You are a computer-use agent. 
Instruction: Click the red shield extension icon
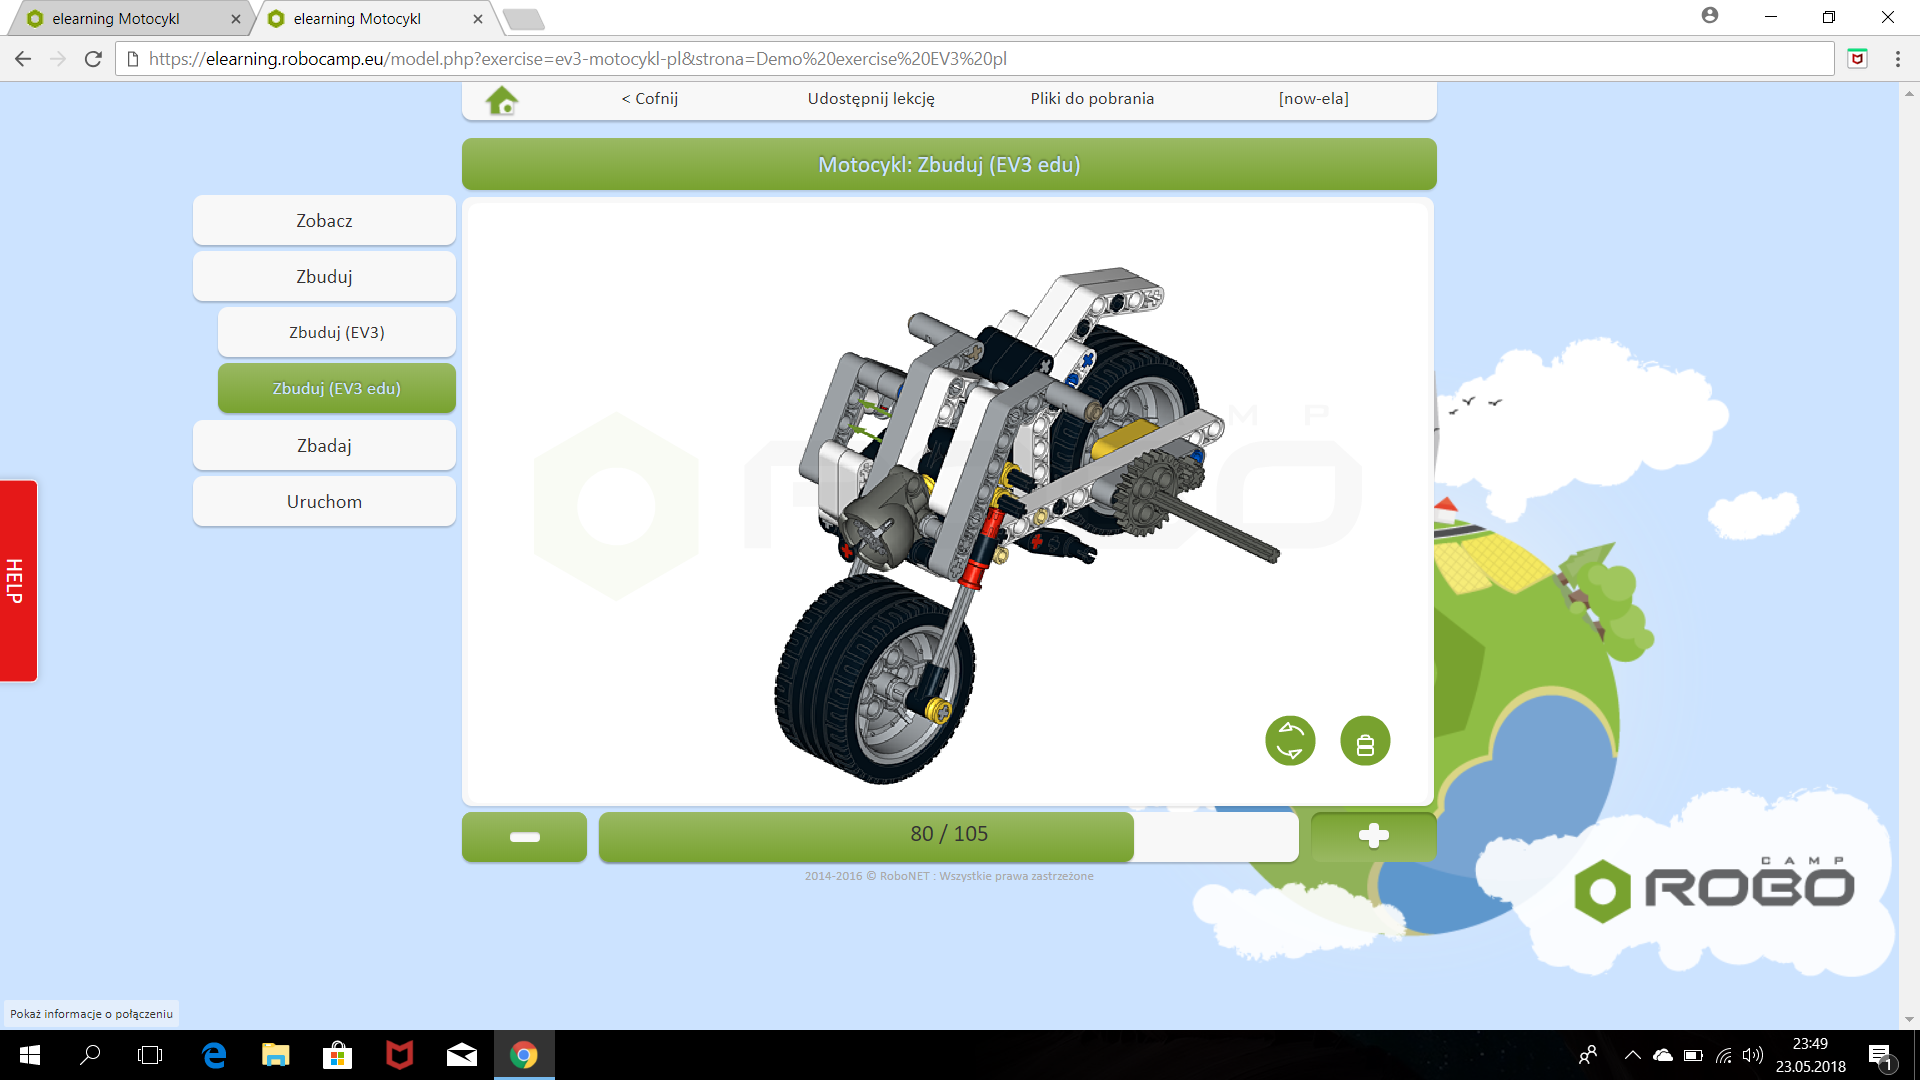(1858, 59)
